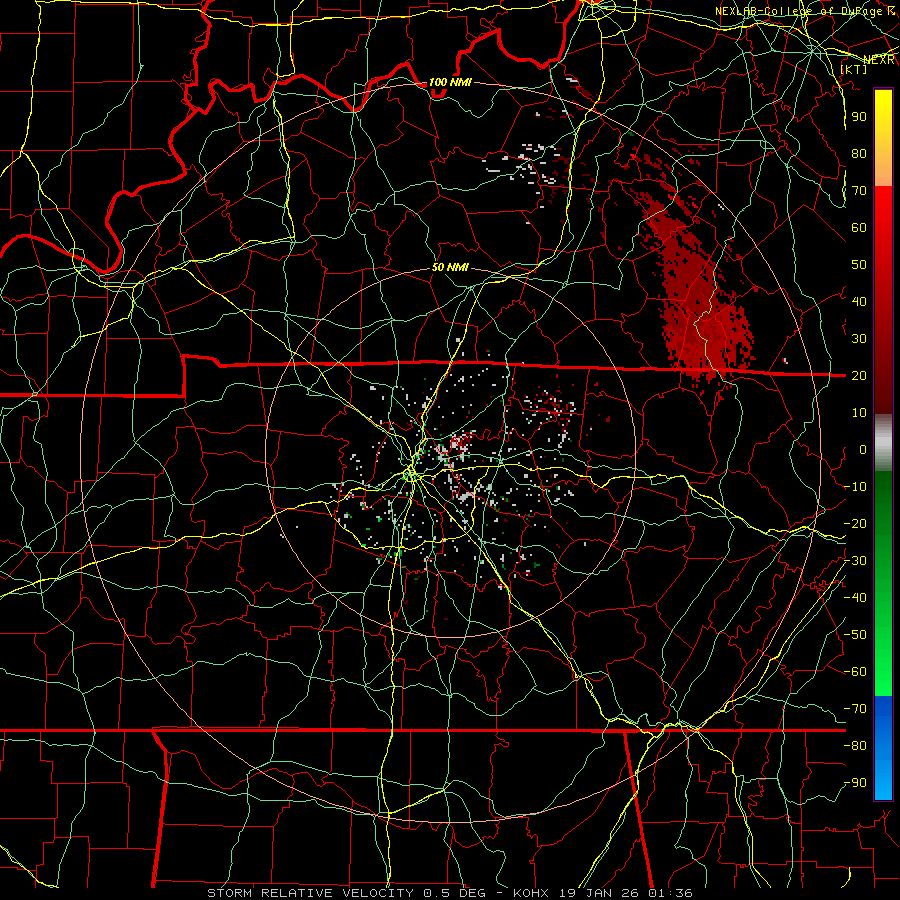Click the 0 value on the color scale

click(863, 449)
